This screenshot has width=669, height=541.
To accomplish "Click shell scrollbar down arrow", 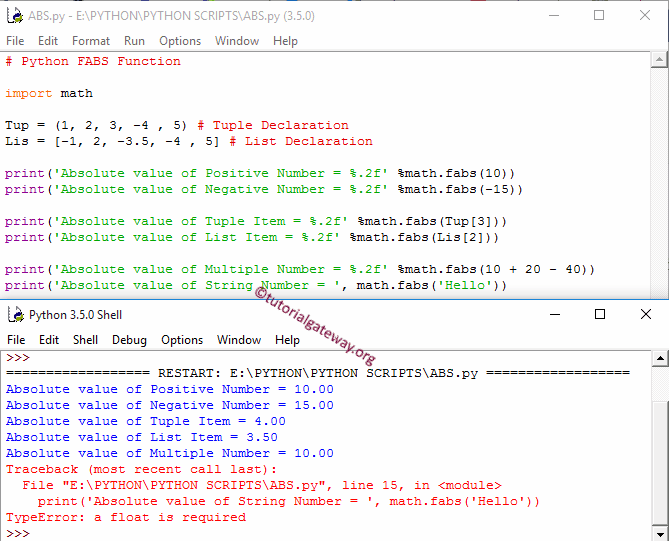I will [660, 533].
